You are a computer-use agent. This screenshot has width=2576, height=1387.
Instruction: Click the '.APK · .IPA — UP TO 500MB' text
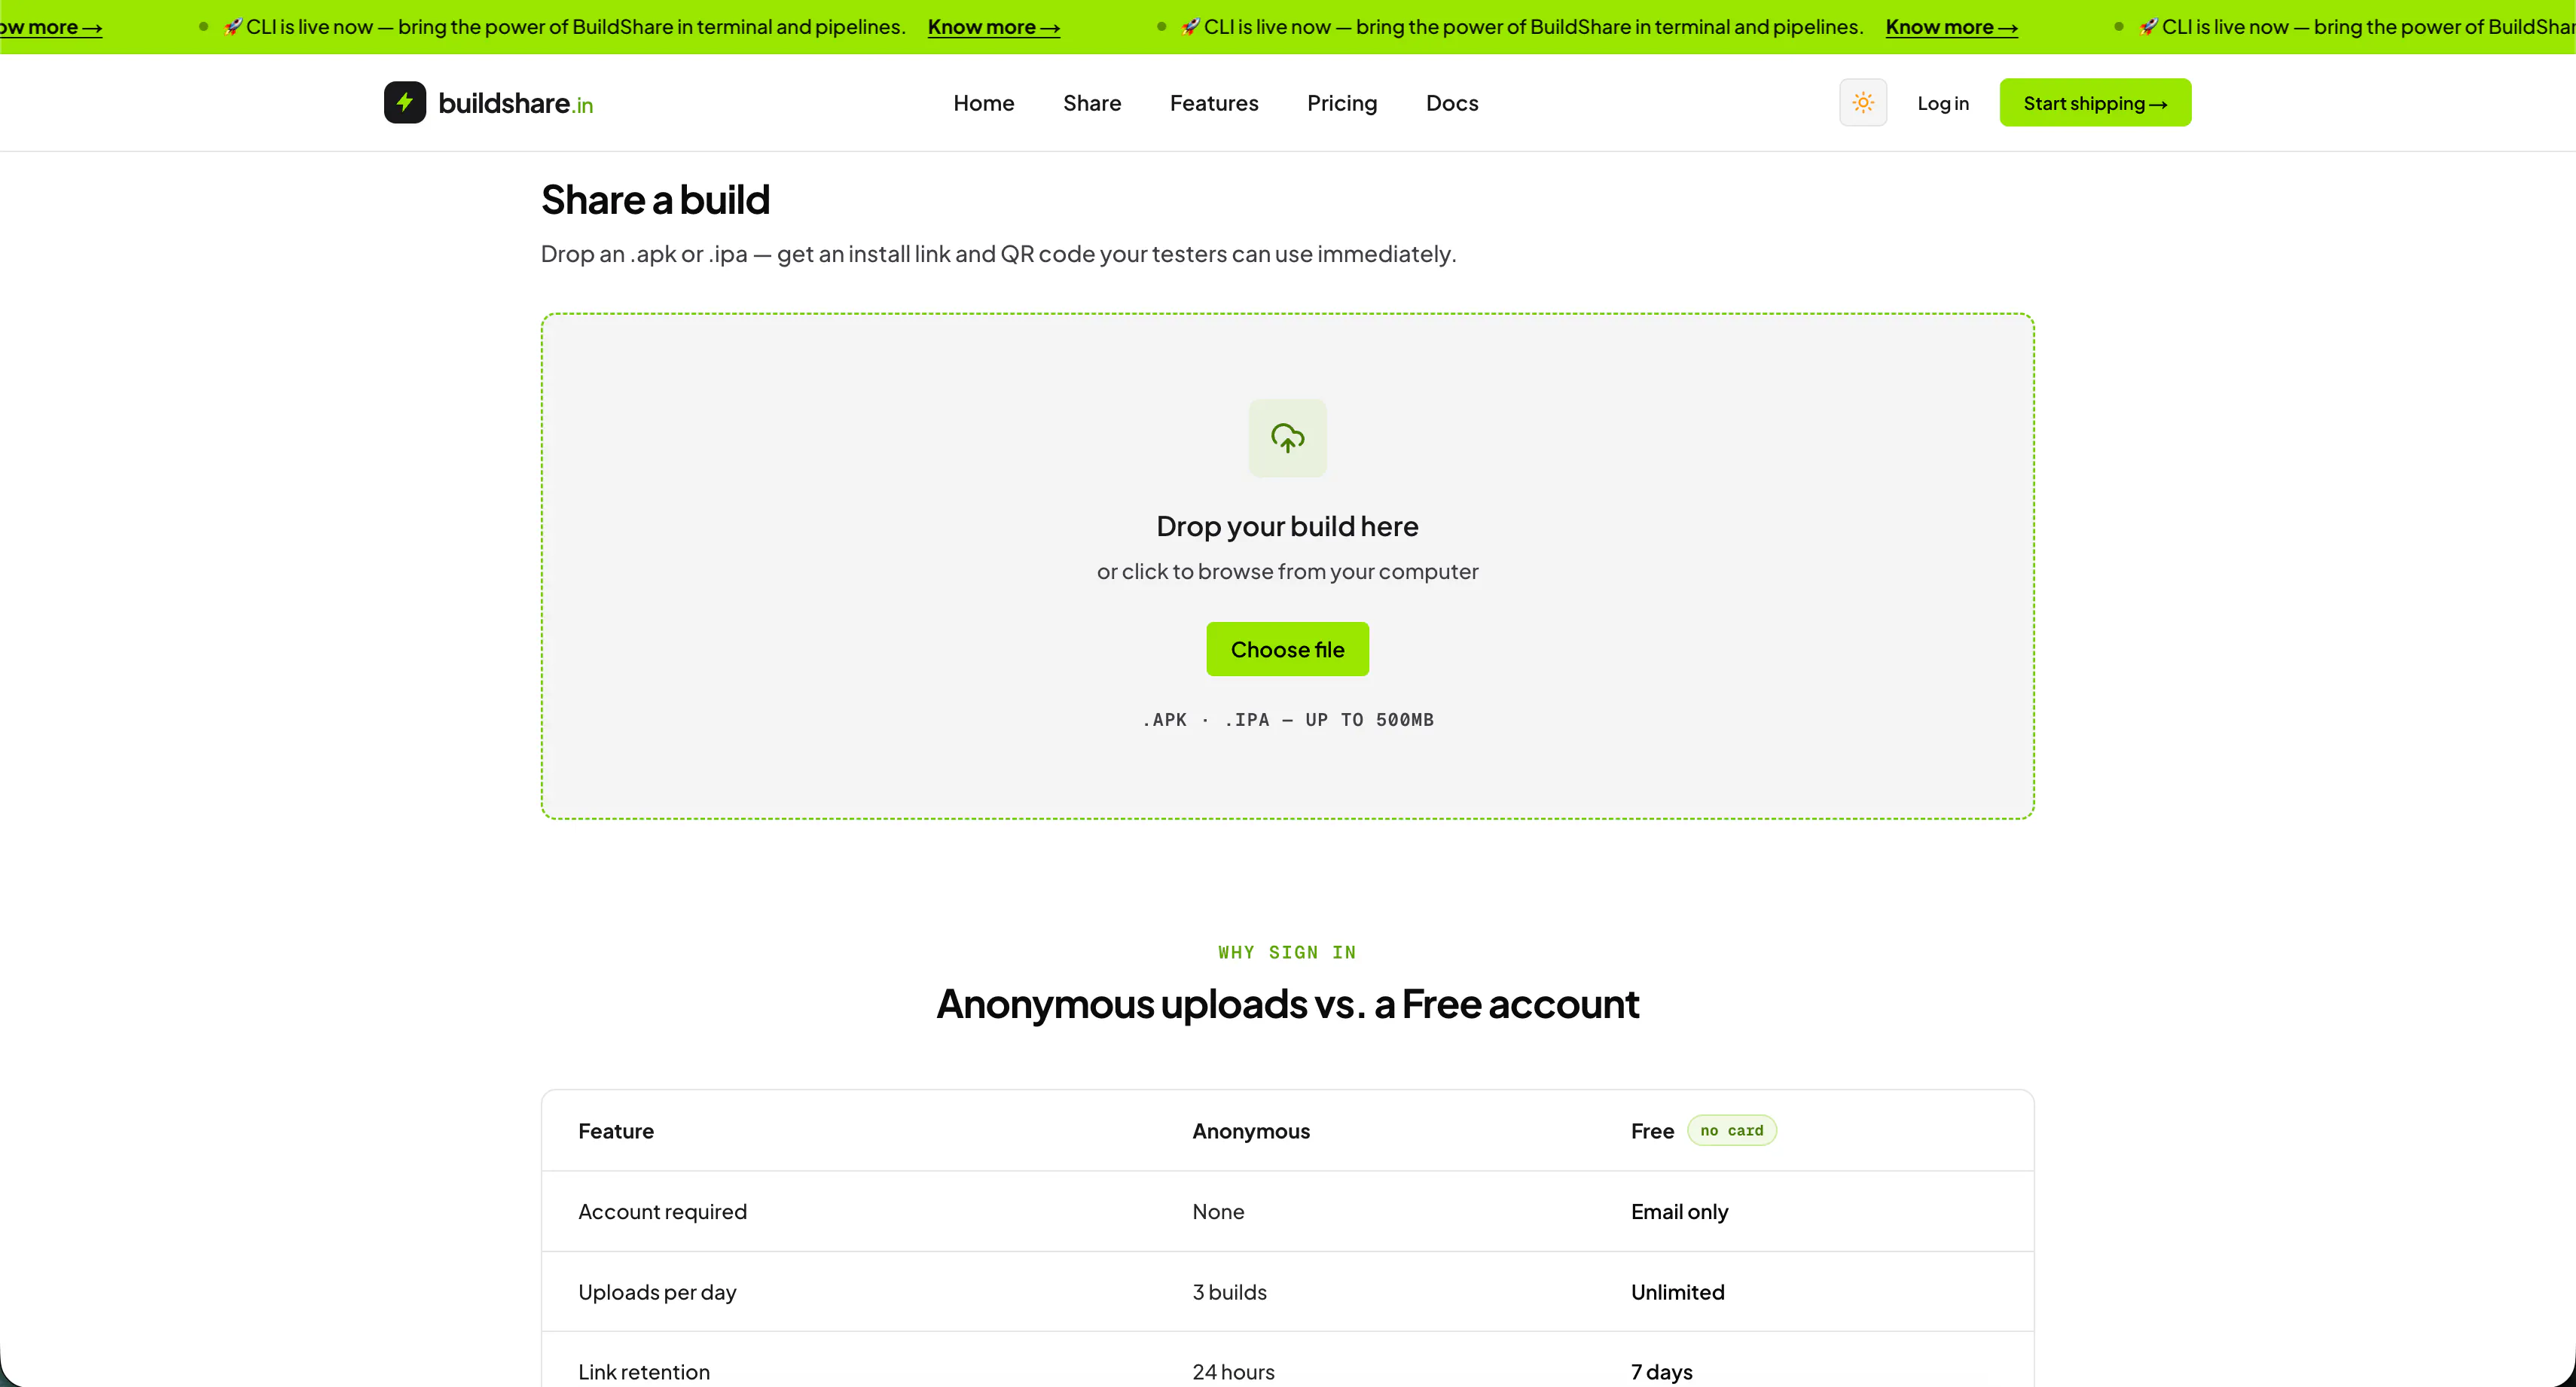(1287, 720)
